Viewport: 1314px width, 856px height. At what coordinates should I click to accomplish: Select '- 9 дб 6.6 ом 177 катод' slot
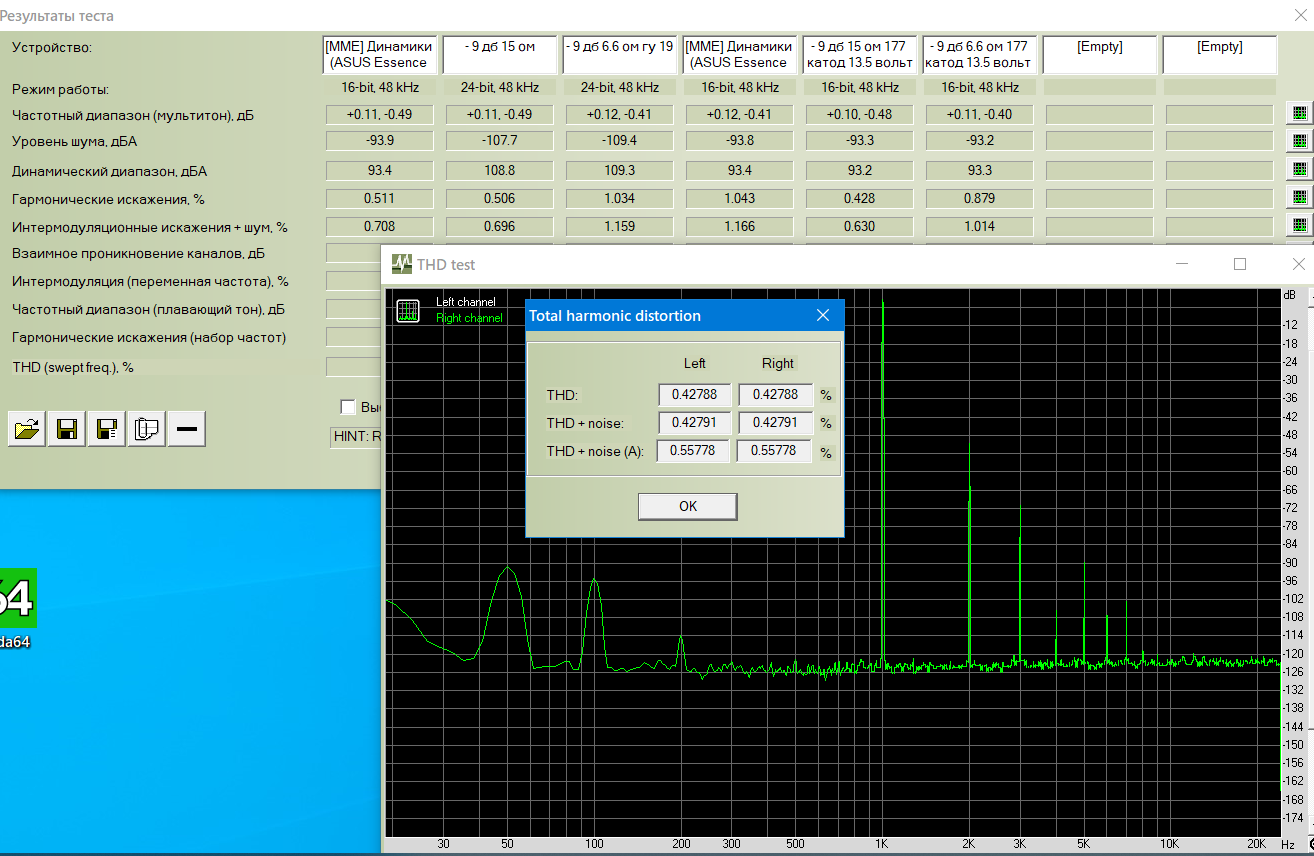pos(979,55)
